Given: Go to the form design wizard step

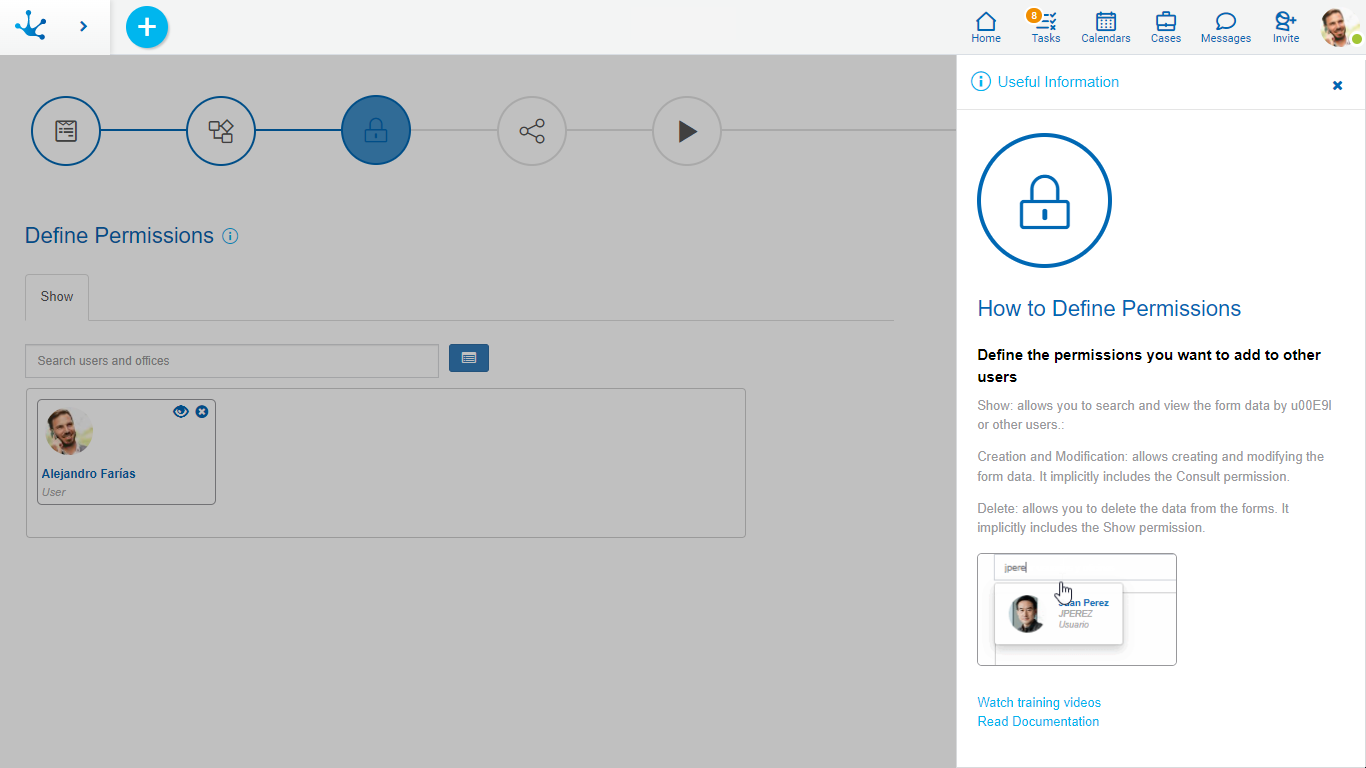Looking at the screenshot, I should [x=66, y=131].
